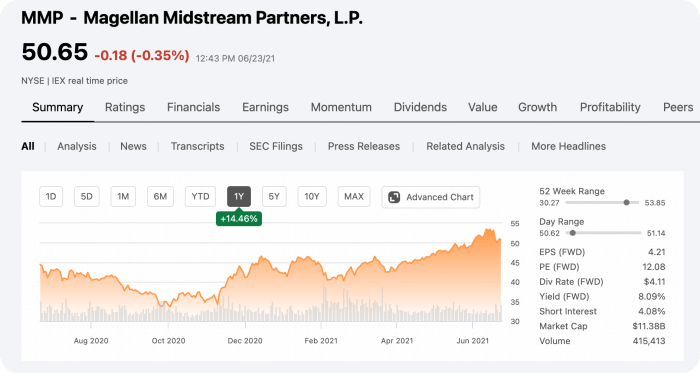Image resolution: width=700 pixels, height=373 pixels.
Task: Click the 52 Week Range slider marker
Action: pyautogui.click(x=626, y=203)
